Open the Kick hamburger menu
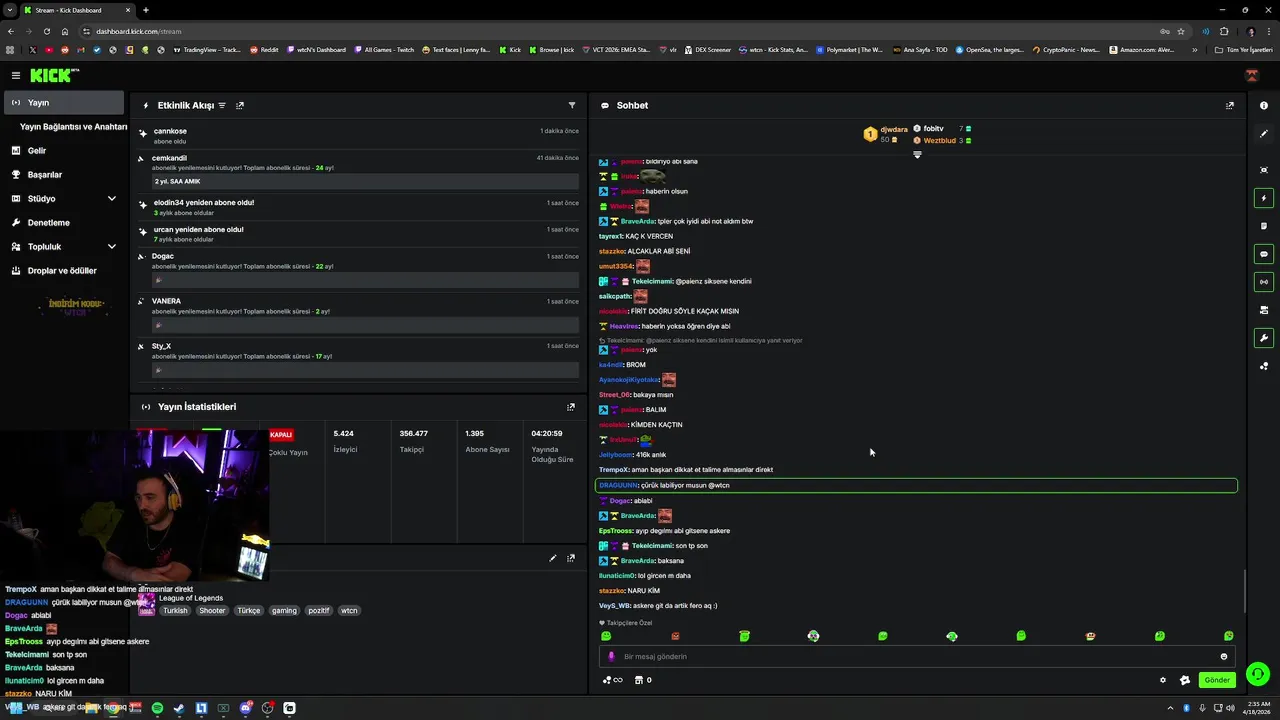 [16, 75]
